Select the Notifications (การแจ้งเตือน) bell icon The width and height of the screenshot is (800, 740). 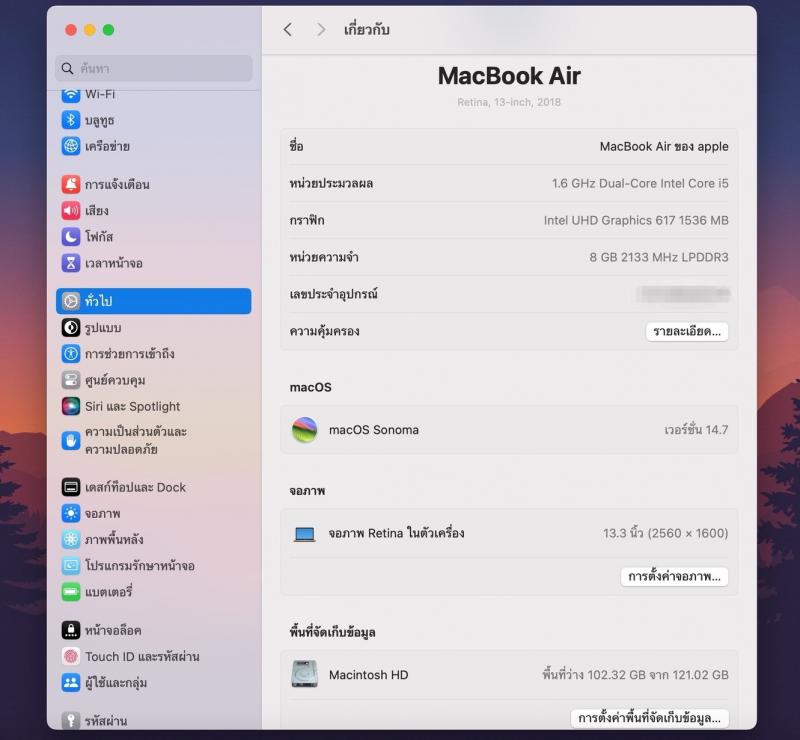tap(70, 184)
